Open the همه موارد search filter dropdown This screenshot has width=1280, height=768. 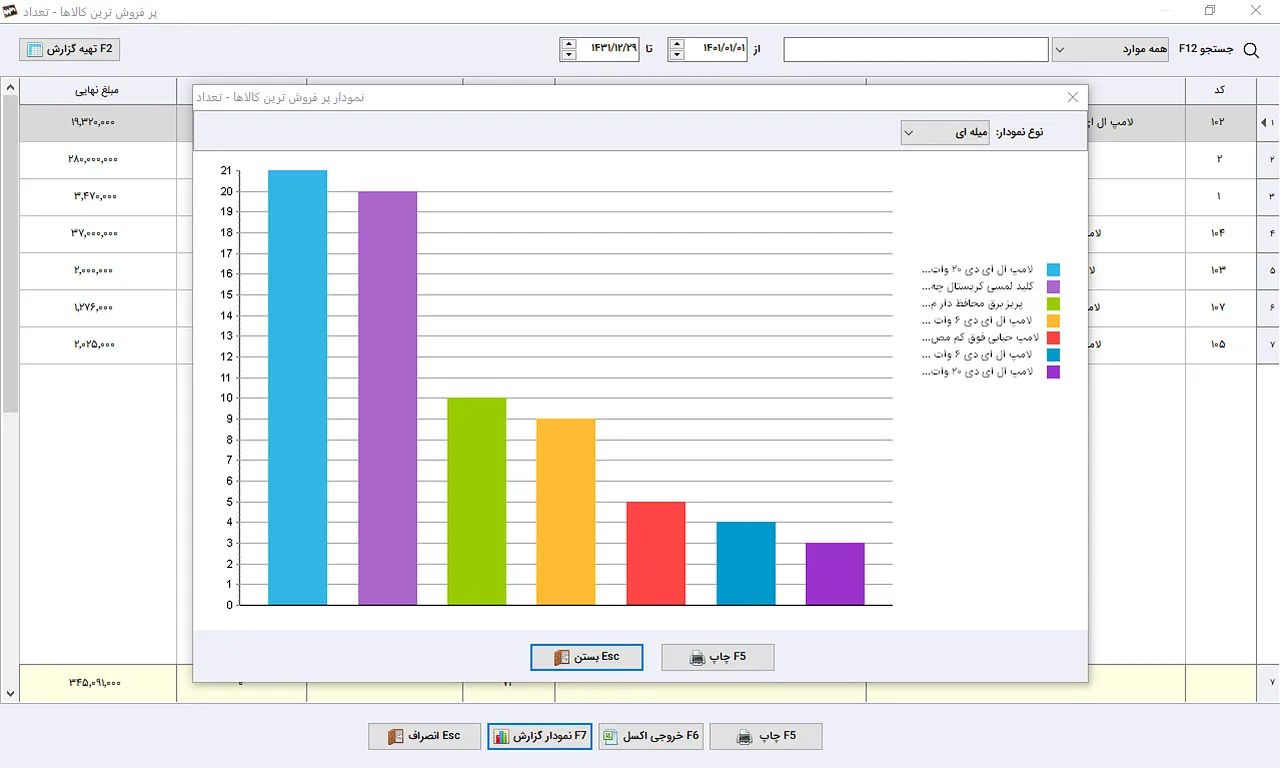point(1110,49)
